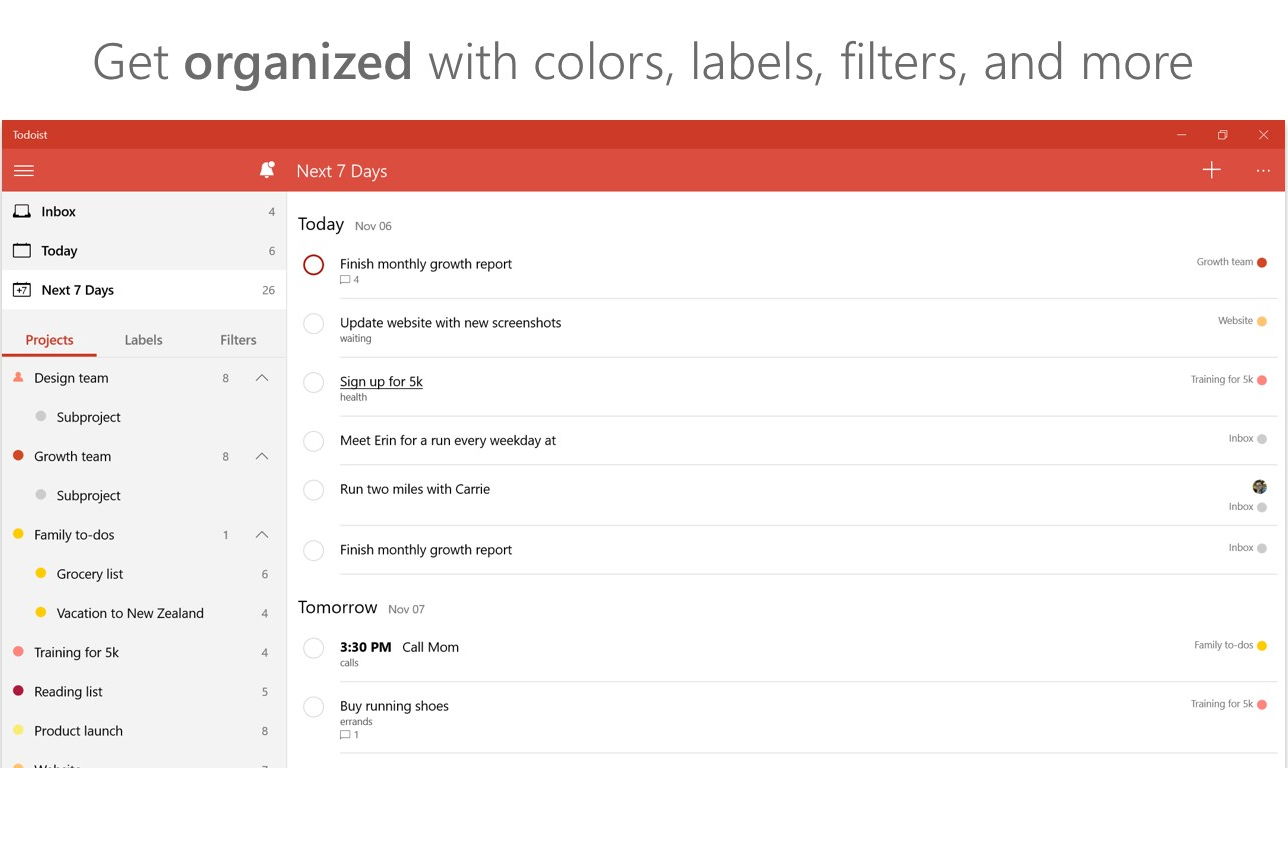
Task: Click the 3:30 PM time on Call Mom
Action: (x=365, y=647)
